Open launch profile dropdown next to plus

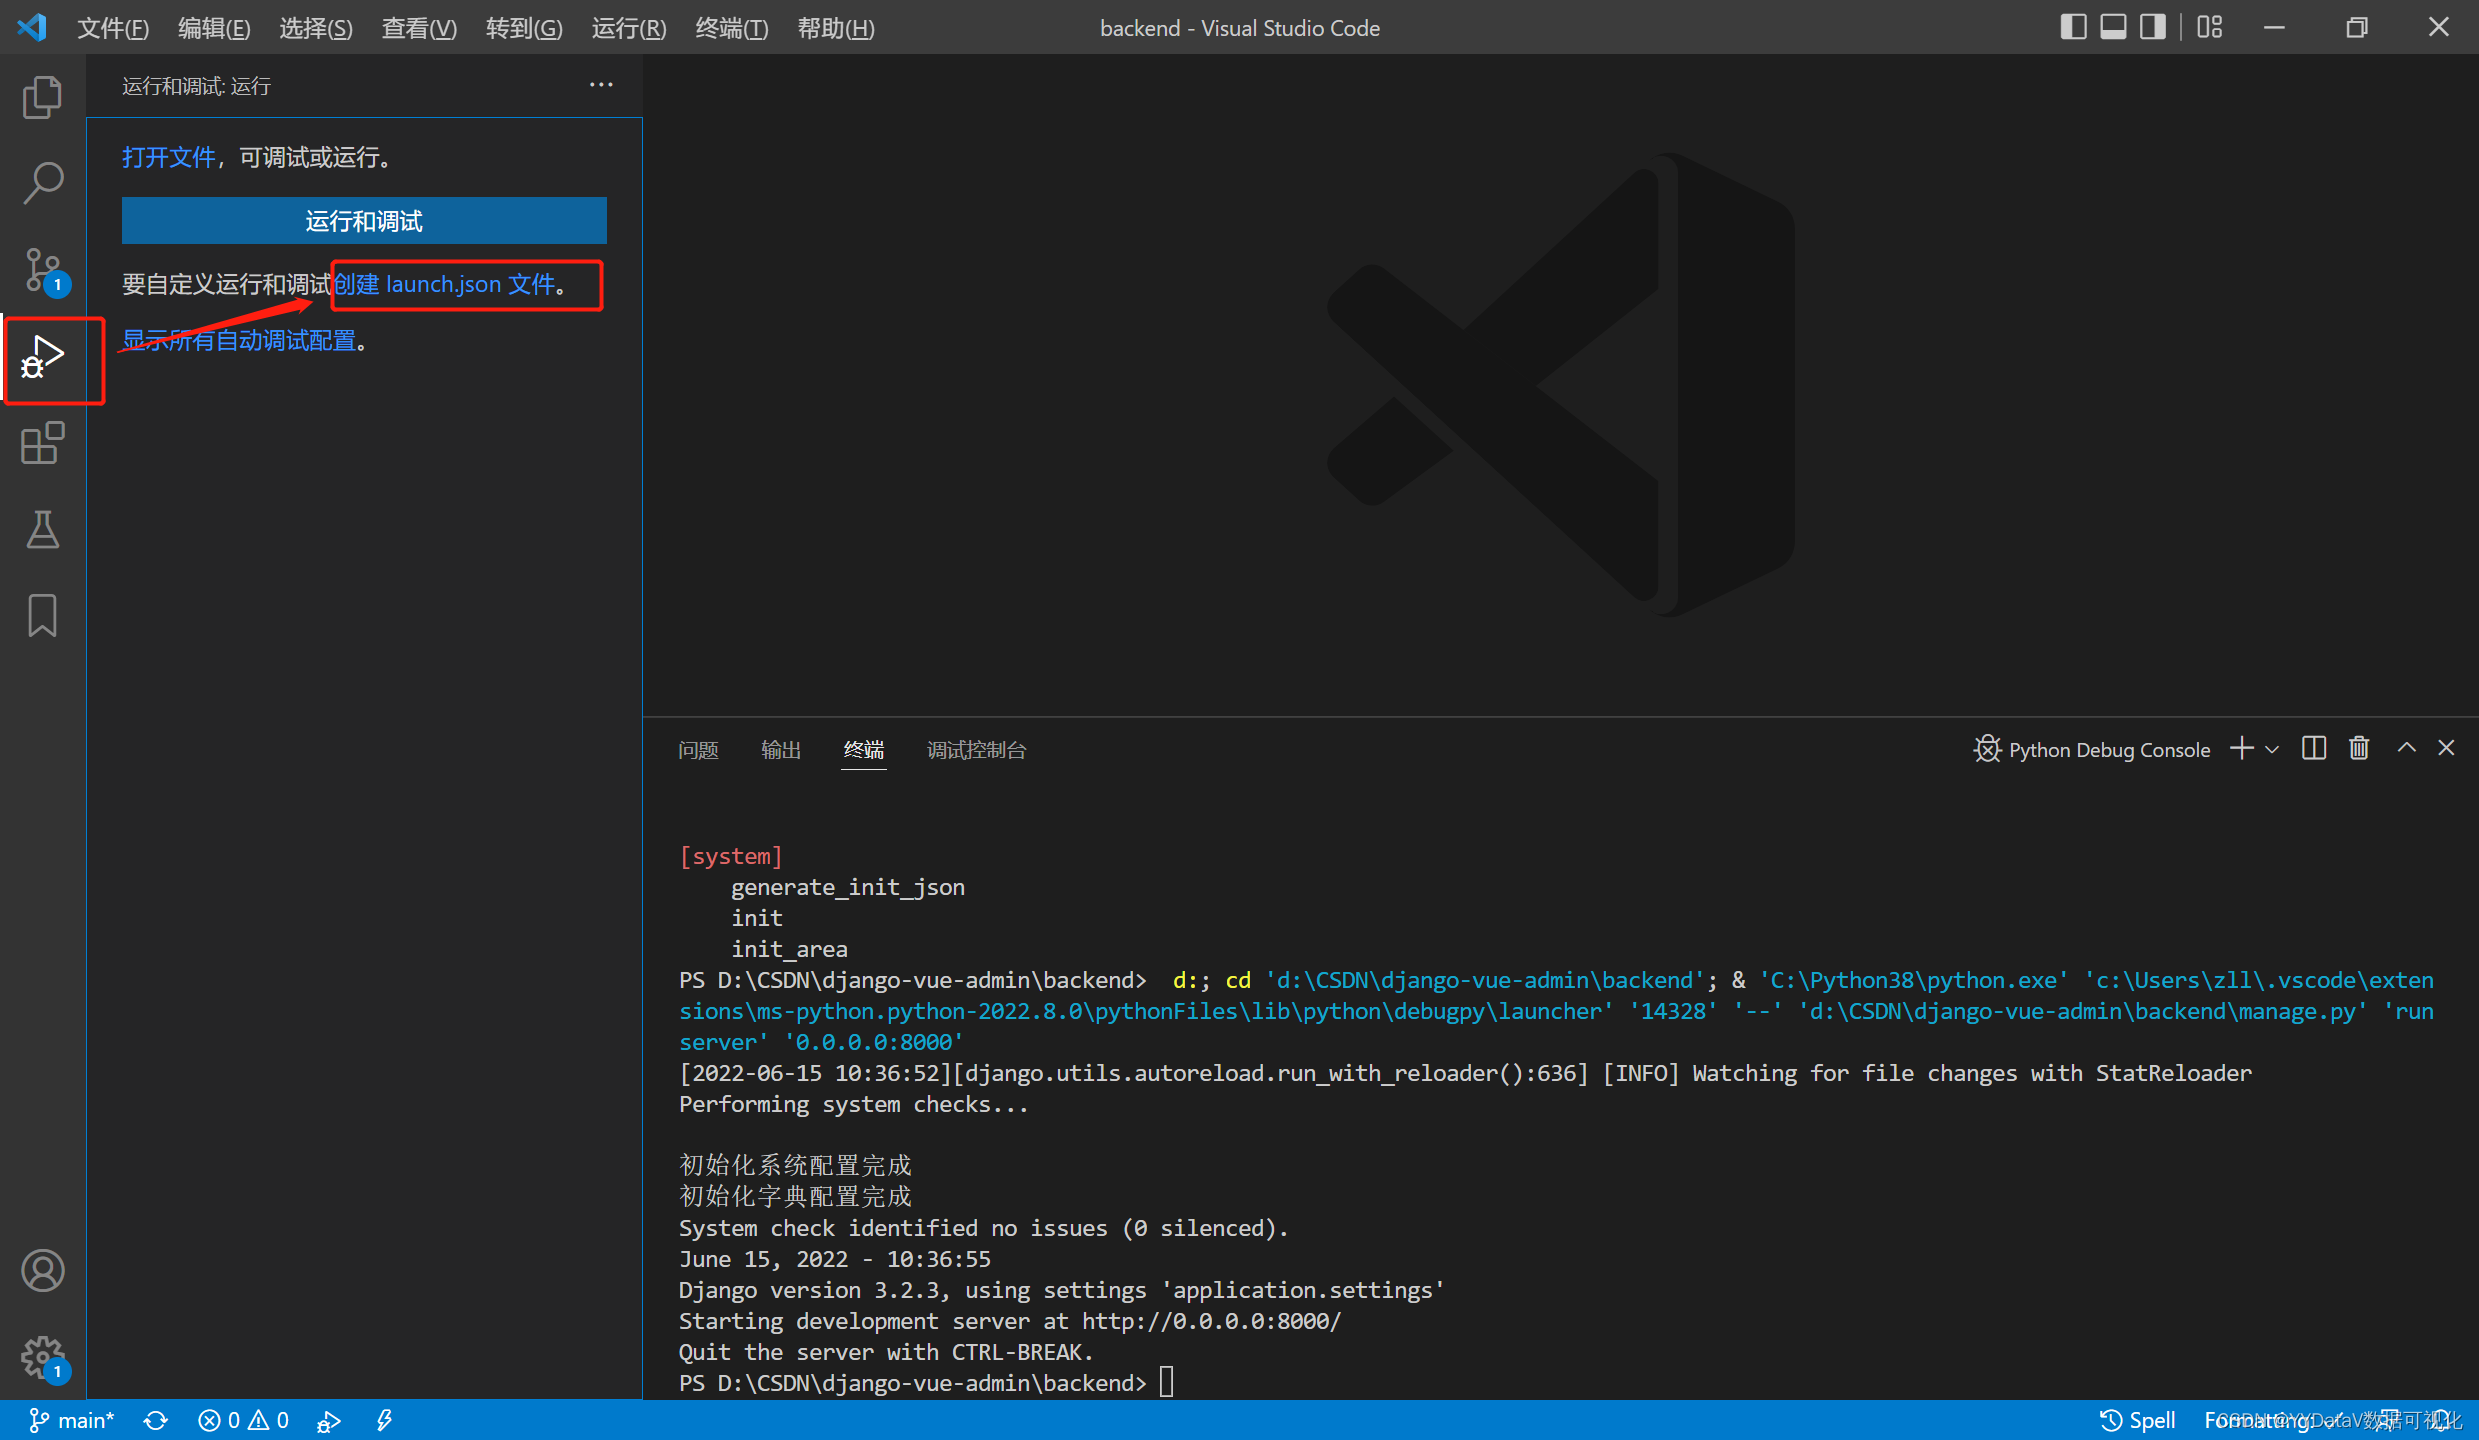pos(2272,749)
